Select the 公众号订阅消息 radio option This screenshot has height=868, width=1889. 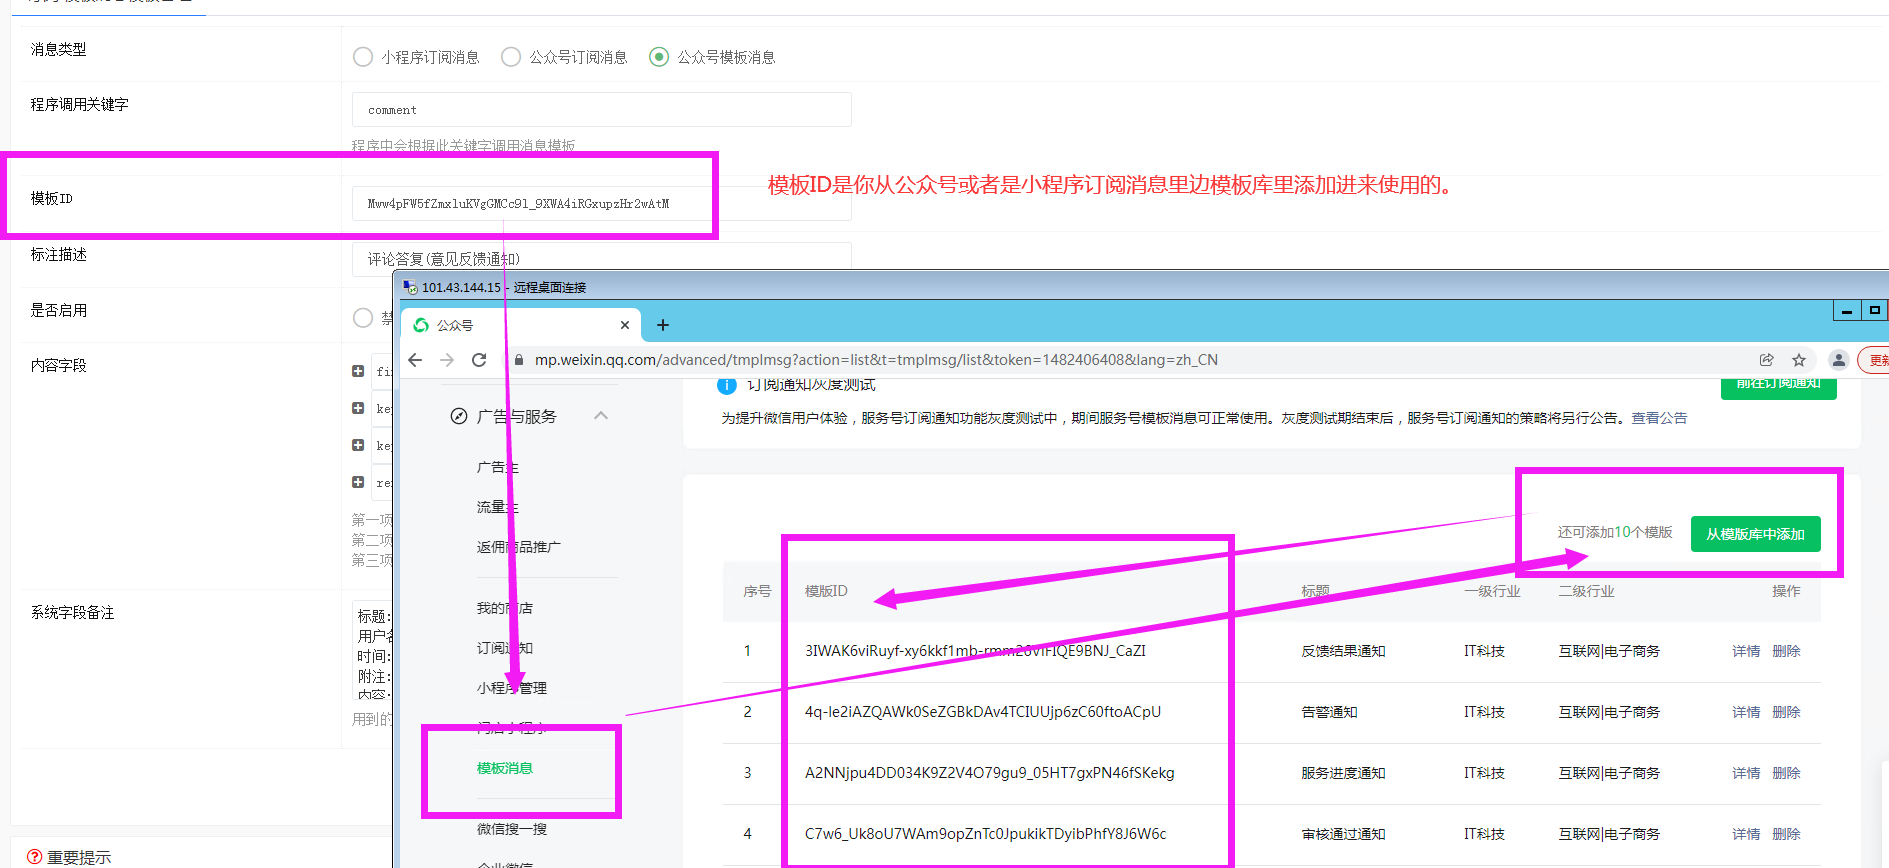[511, 57]
